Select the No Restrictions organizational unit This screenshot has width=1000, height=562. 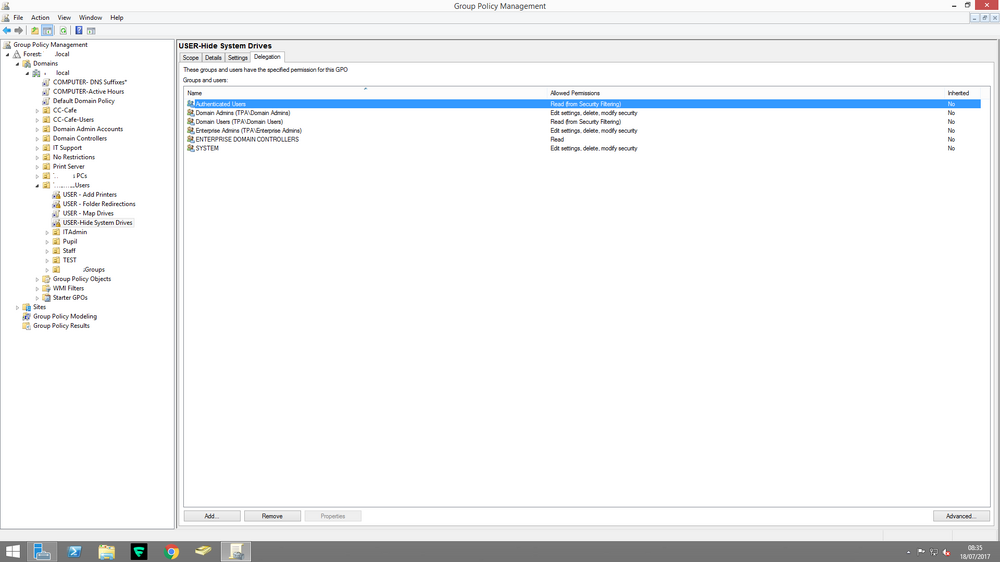(73, 157)
